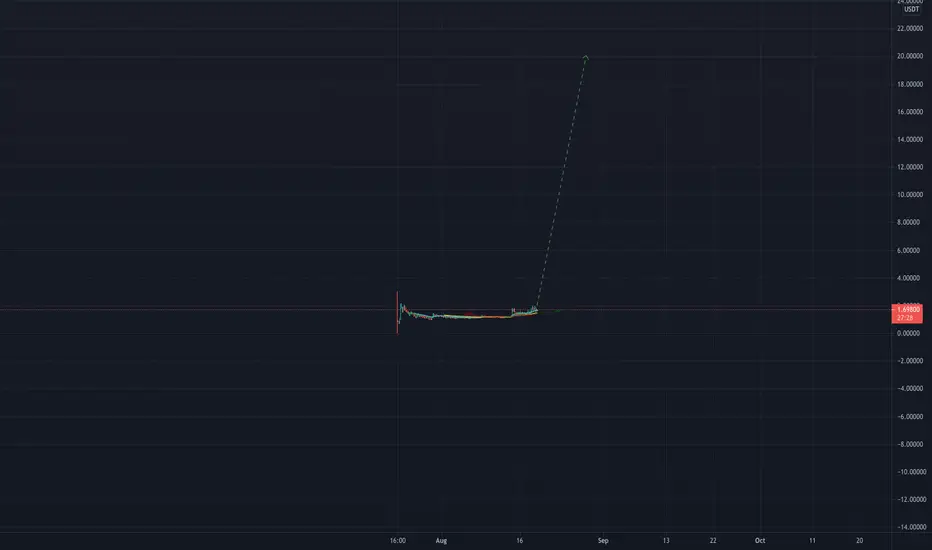Click the 10.00000 price axis label
The image size is (932, 550).
coord(910,195)
